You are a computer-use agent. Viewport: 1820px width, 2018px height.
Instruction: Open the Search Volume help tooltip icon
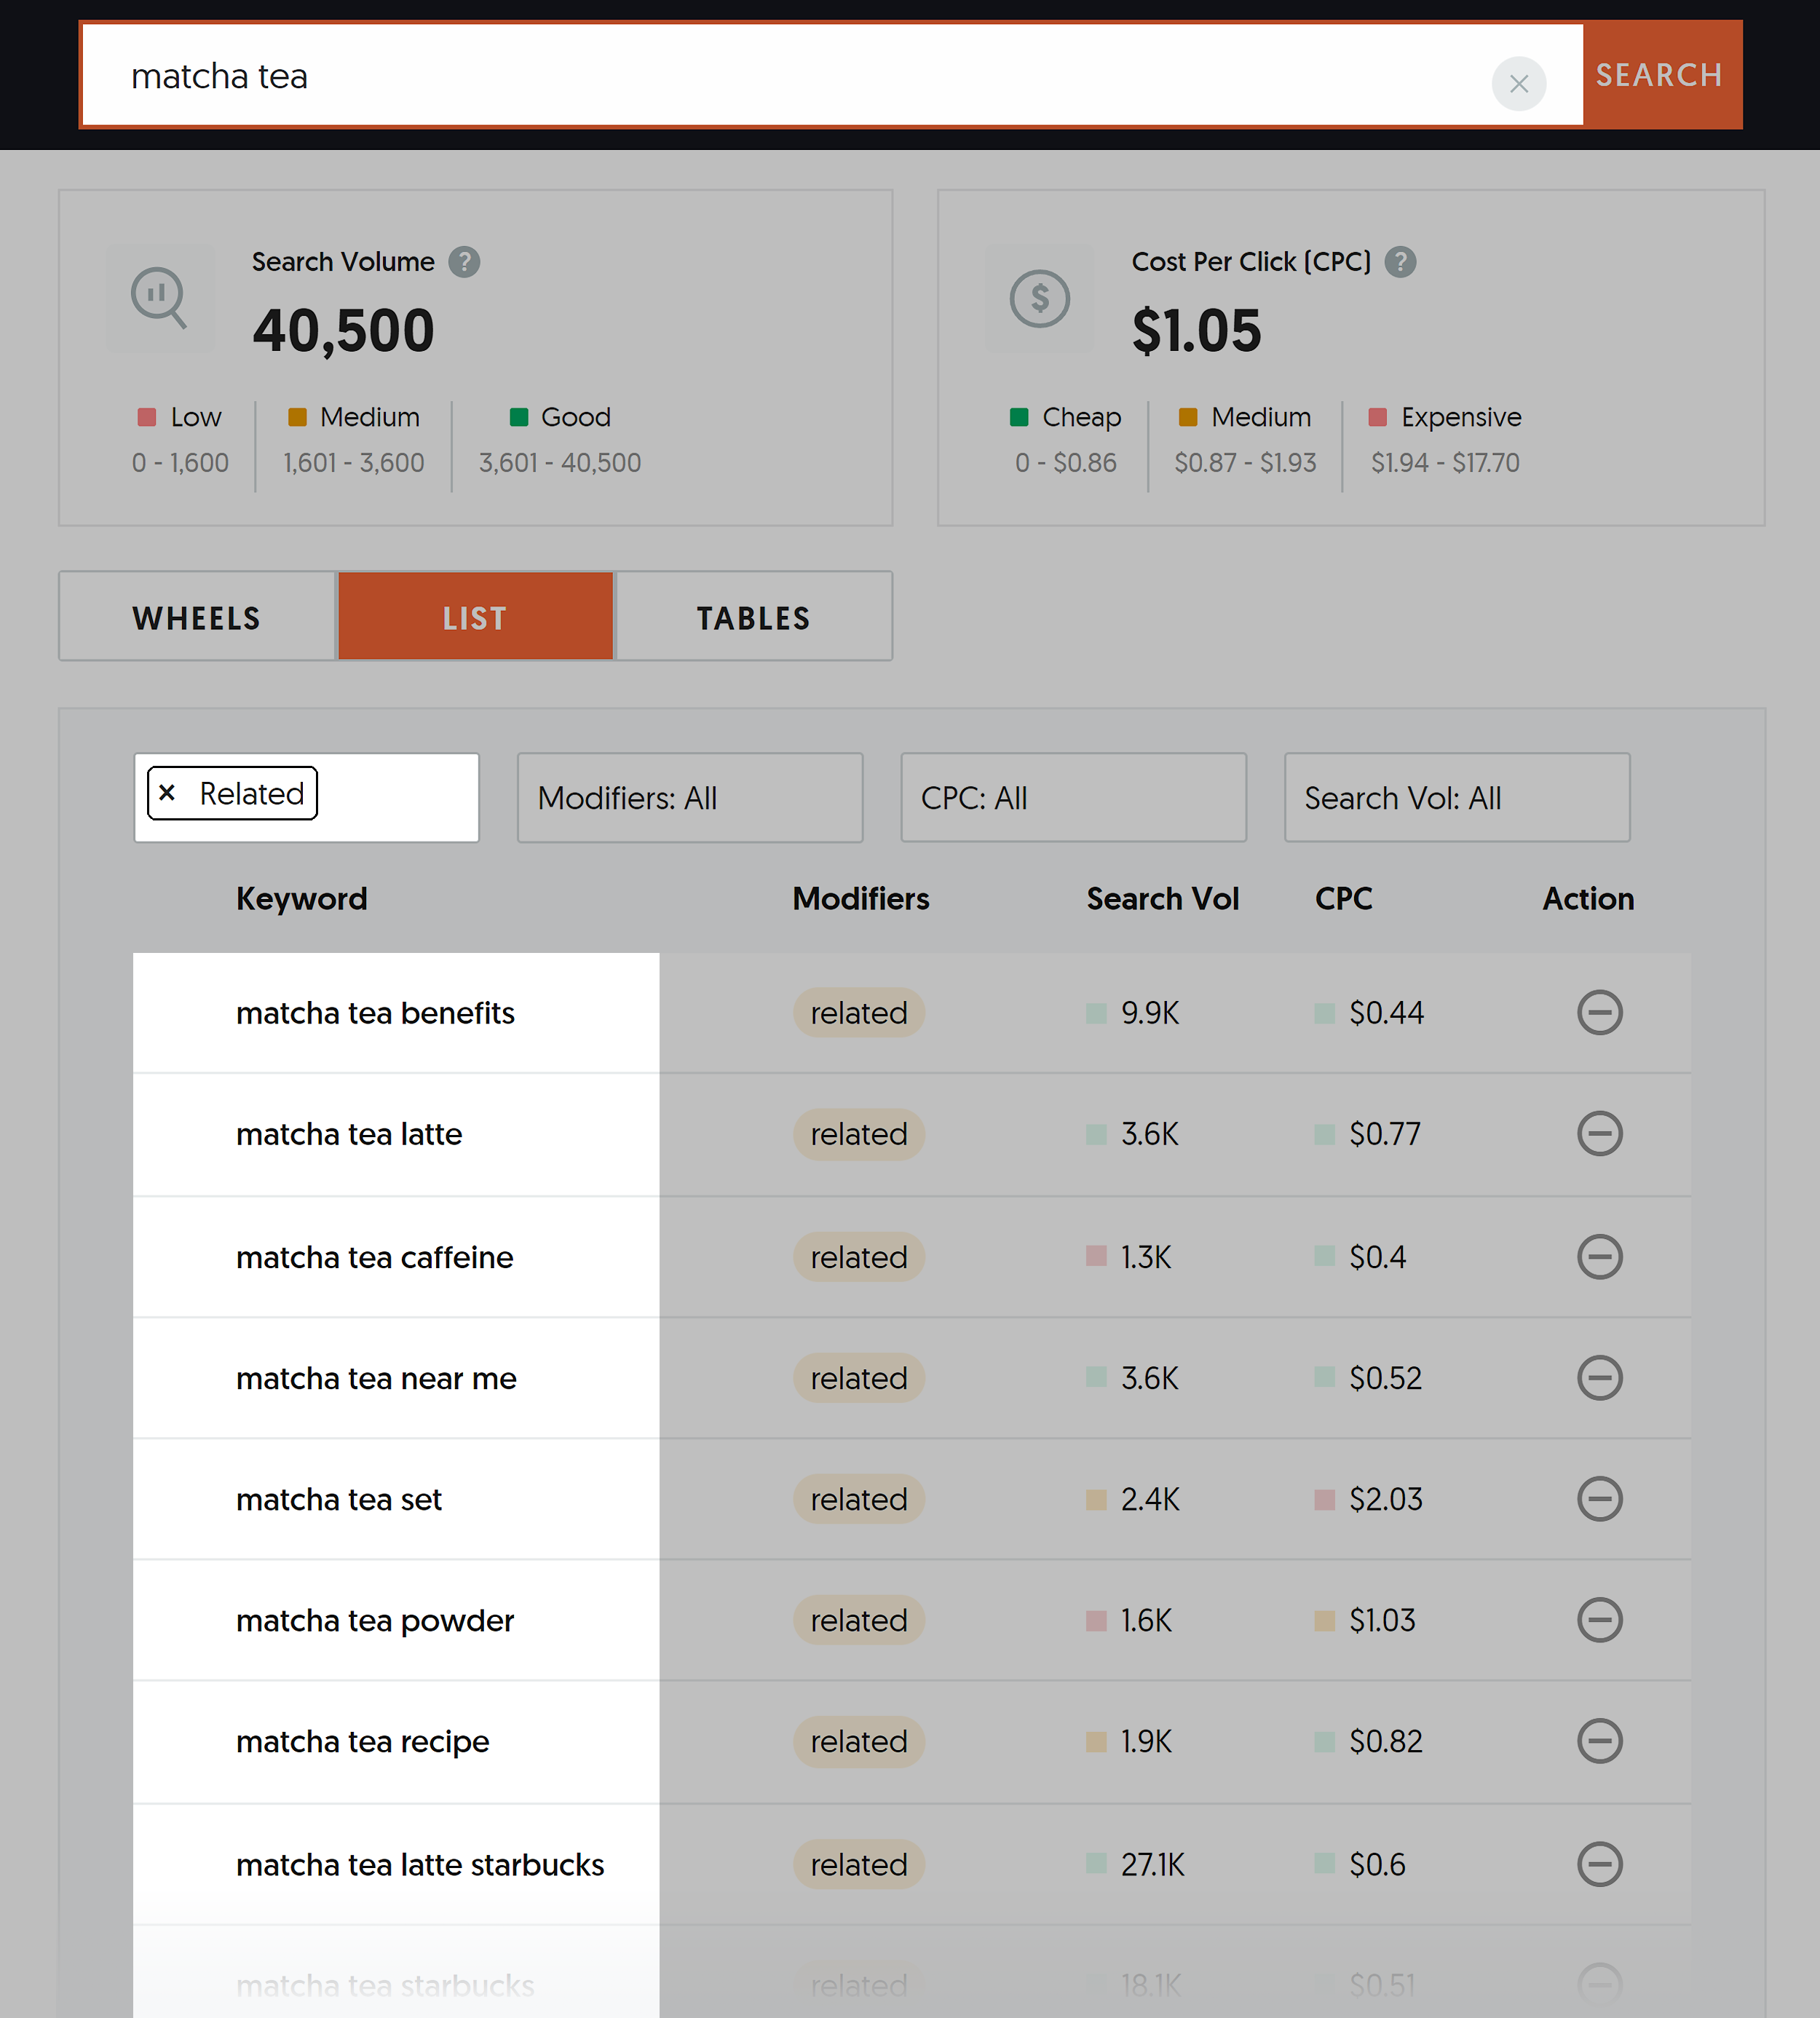pos(464,262)
